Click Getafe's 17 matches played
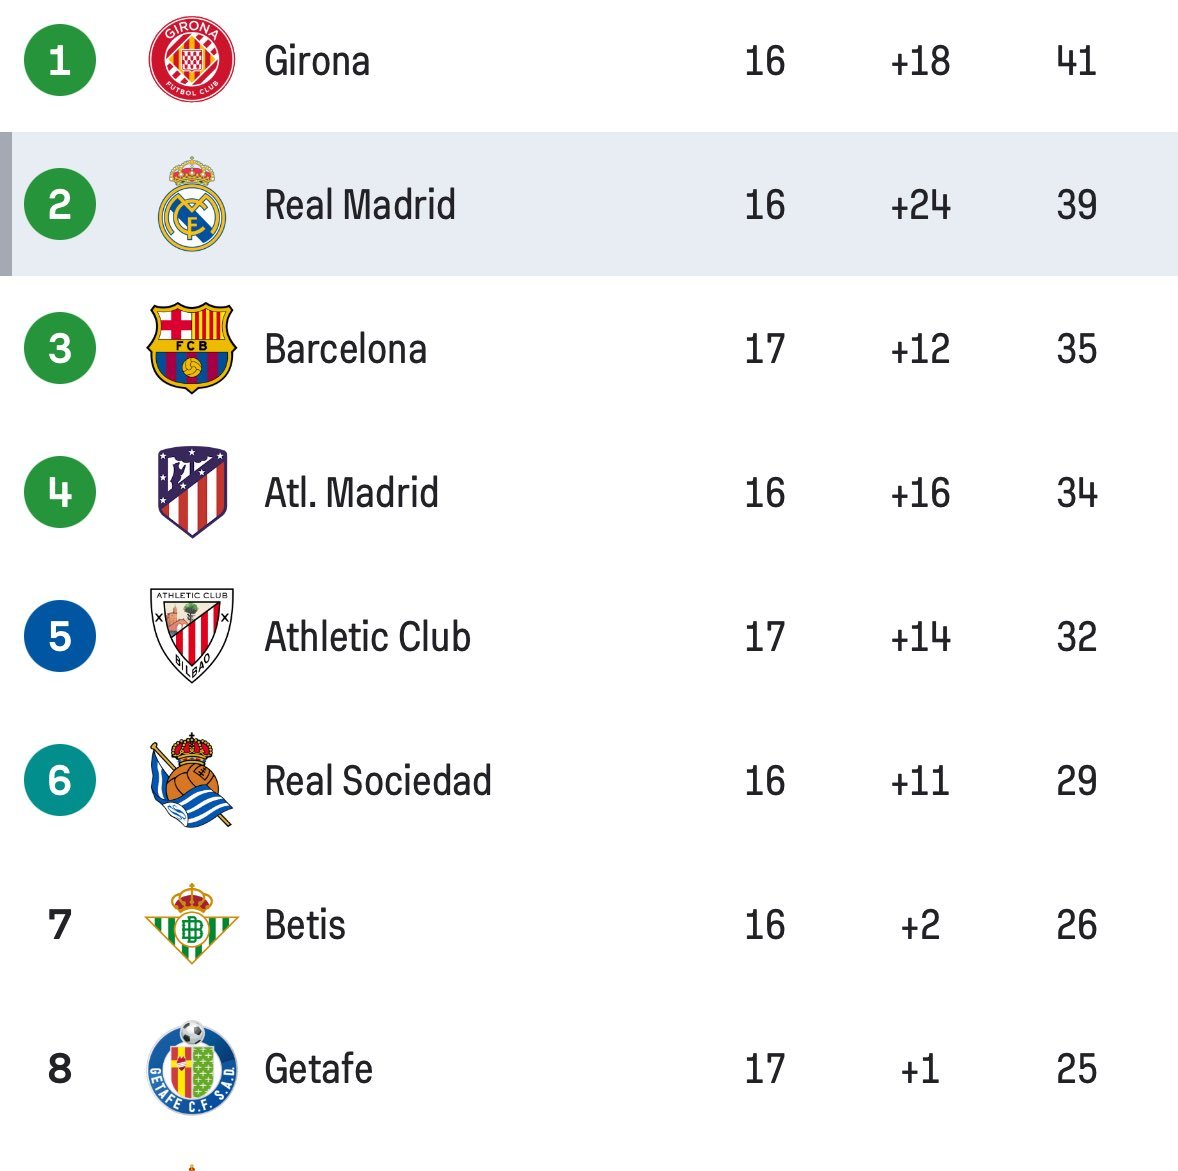Screen dimensions: 1178x1171 [765, 1069]
